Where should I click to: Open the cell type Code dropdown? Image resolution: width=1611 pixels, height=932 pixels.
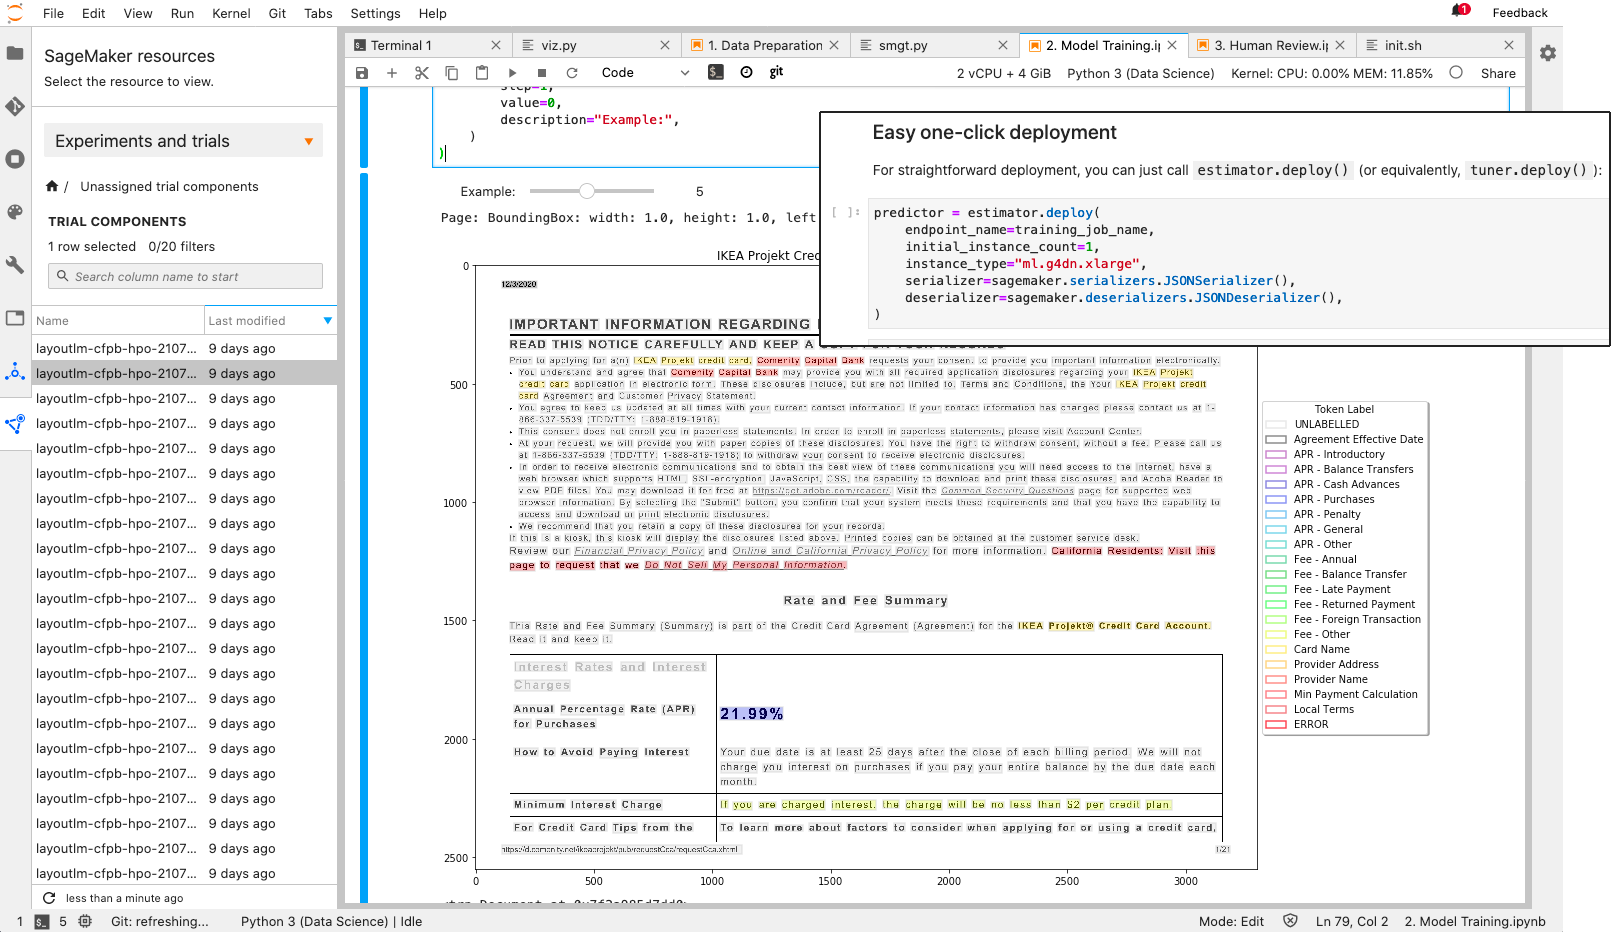click(x=645, y=73)
